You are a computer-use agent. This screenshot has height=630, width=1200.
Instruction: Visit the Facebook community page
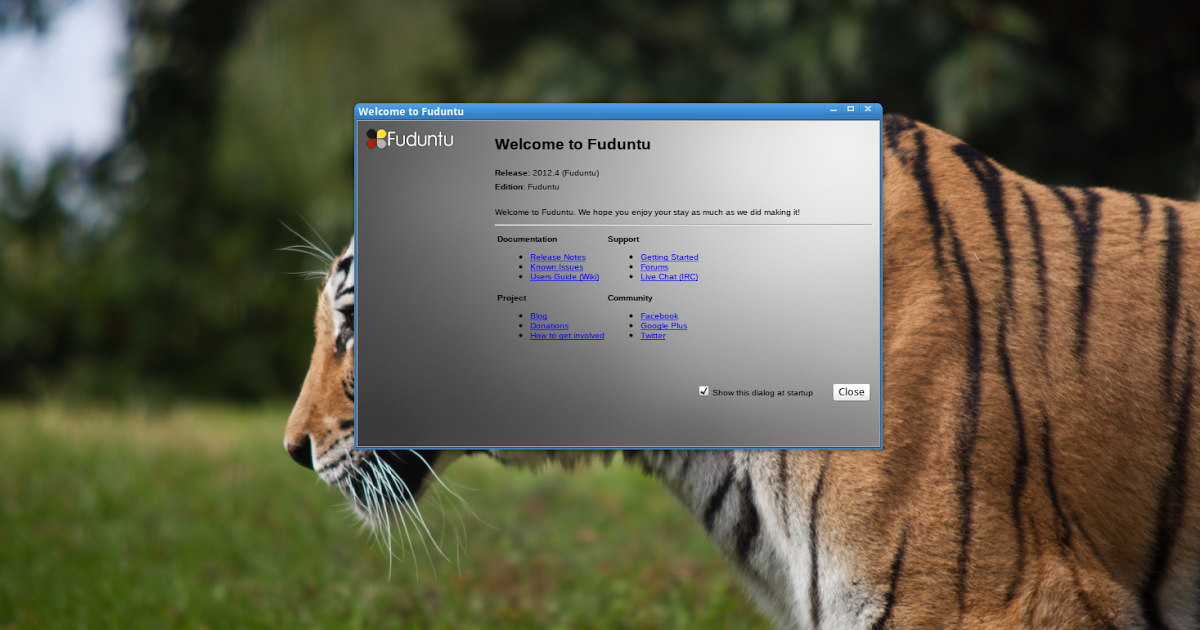pos(659,316)
